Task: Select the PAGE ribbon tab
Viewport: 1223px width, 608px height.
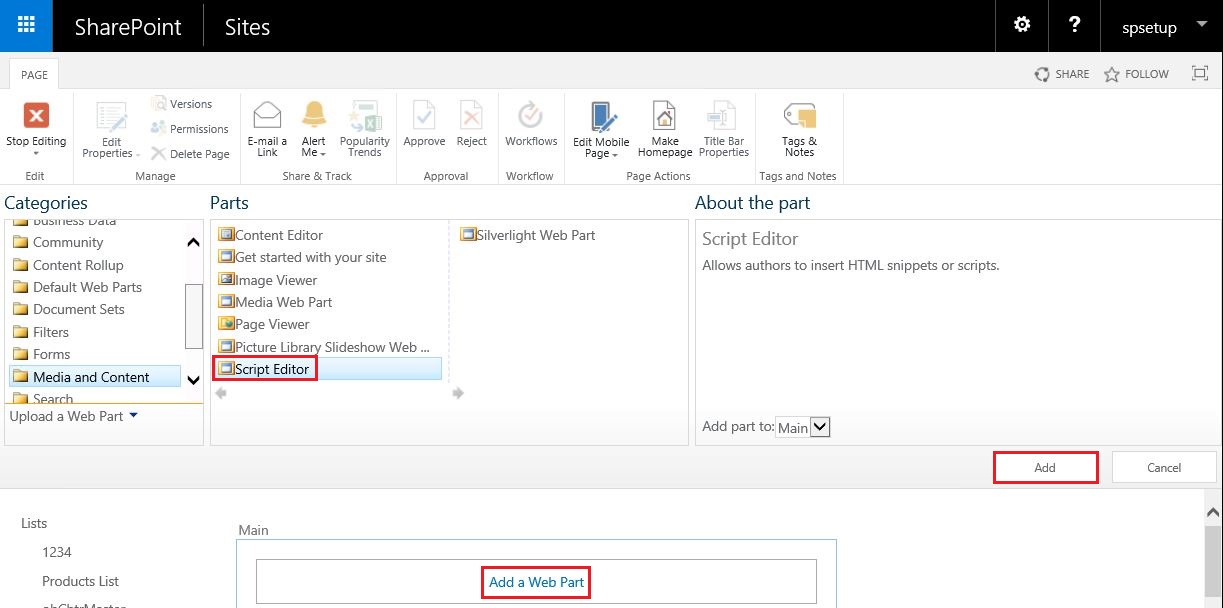Action: click(34, 75)
